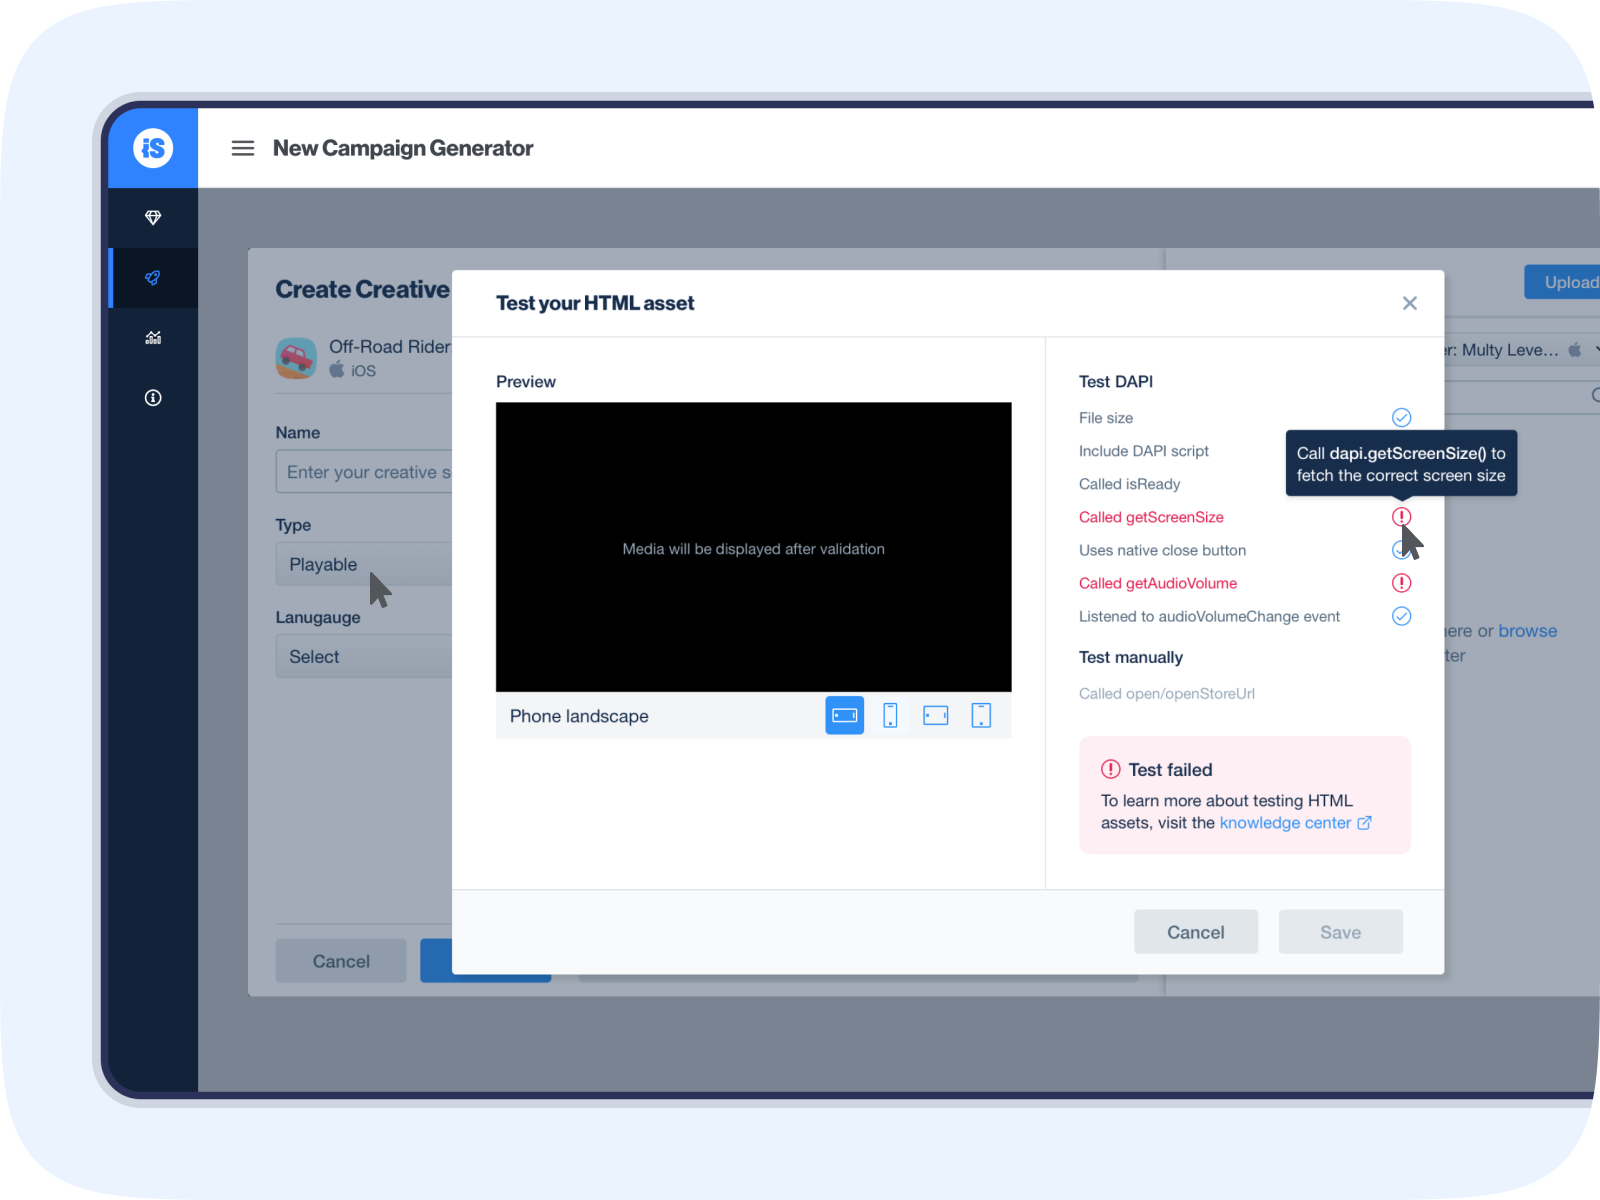Select Tablet portrait preview mode
Screen dimensions: 1600x1200
click(982, 715)
